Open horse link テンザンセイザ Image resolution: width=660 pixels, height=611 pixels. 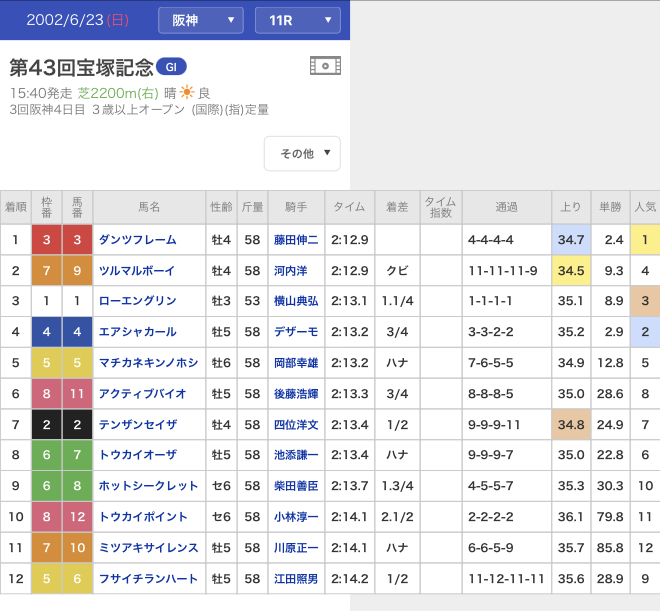coord(138,425)
